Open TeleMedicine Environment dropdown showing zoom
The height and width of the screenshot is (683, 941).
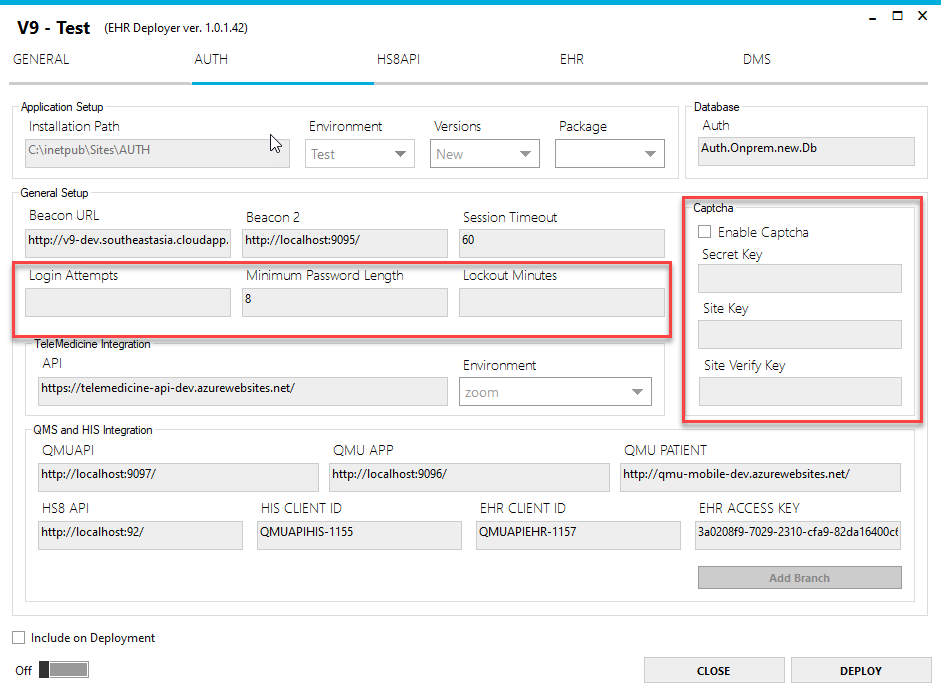tap(555, 392)
